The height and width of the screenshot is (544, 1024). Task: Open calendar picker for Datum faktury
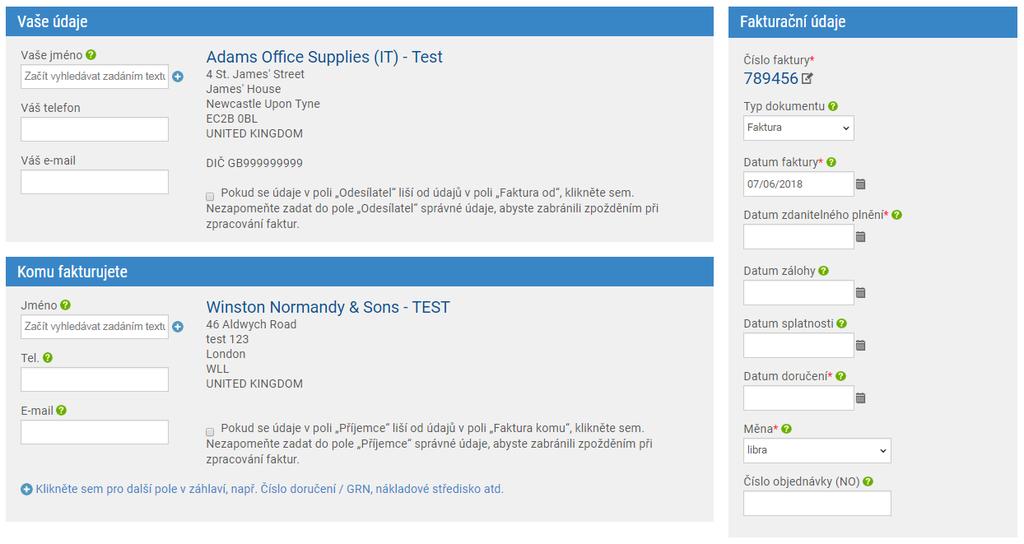861,184
